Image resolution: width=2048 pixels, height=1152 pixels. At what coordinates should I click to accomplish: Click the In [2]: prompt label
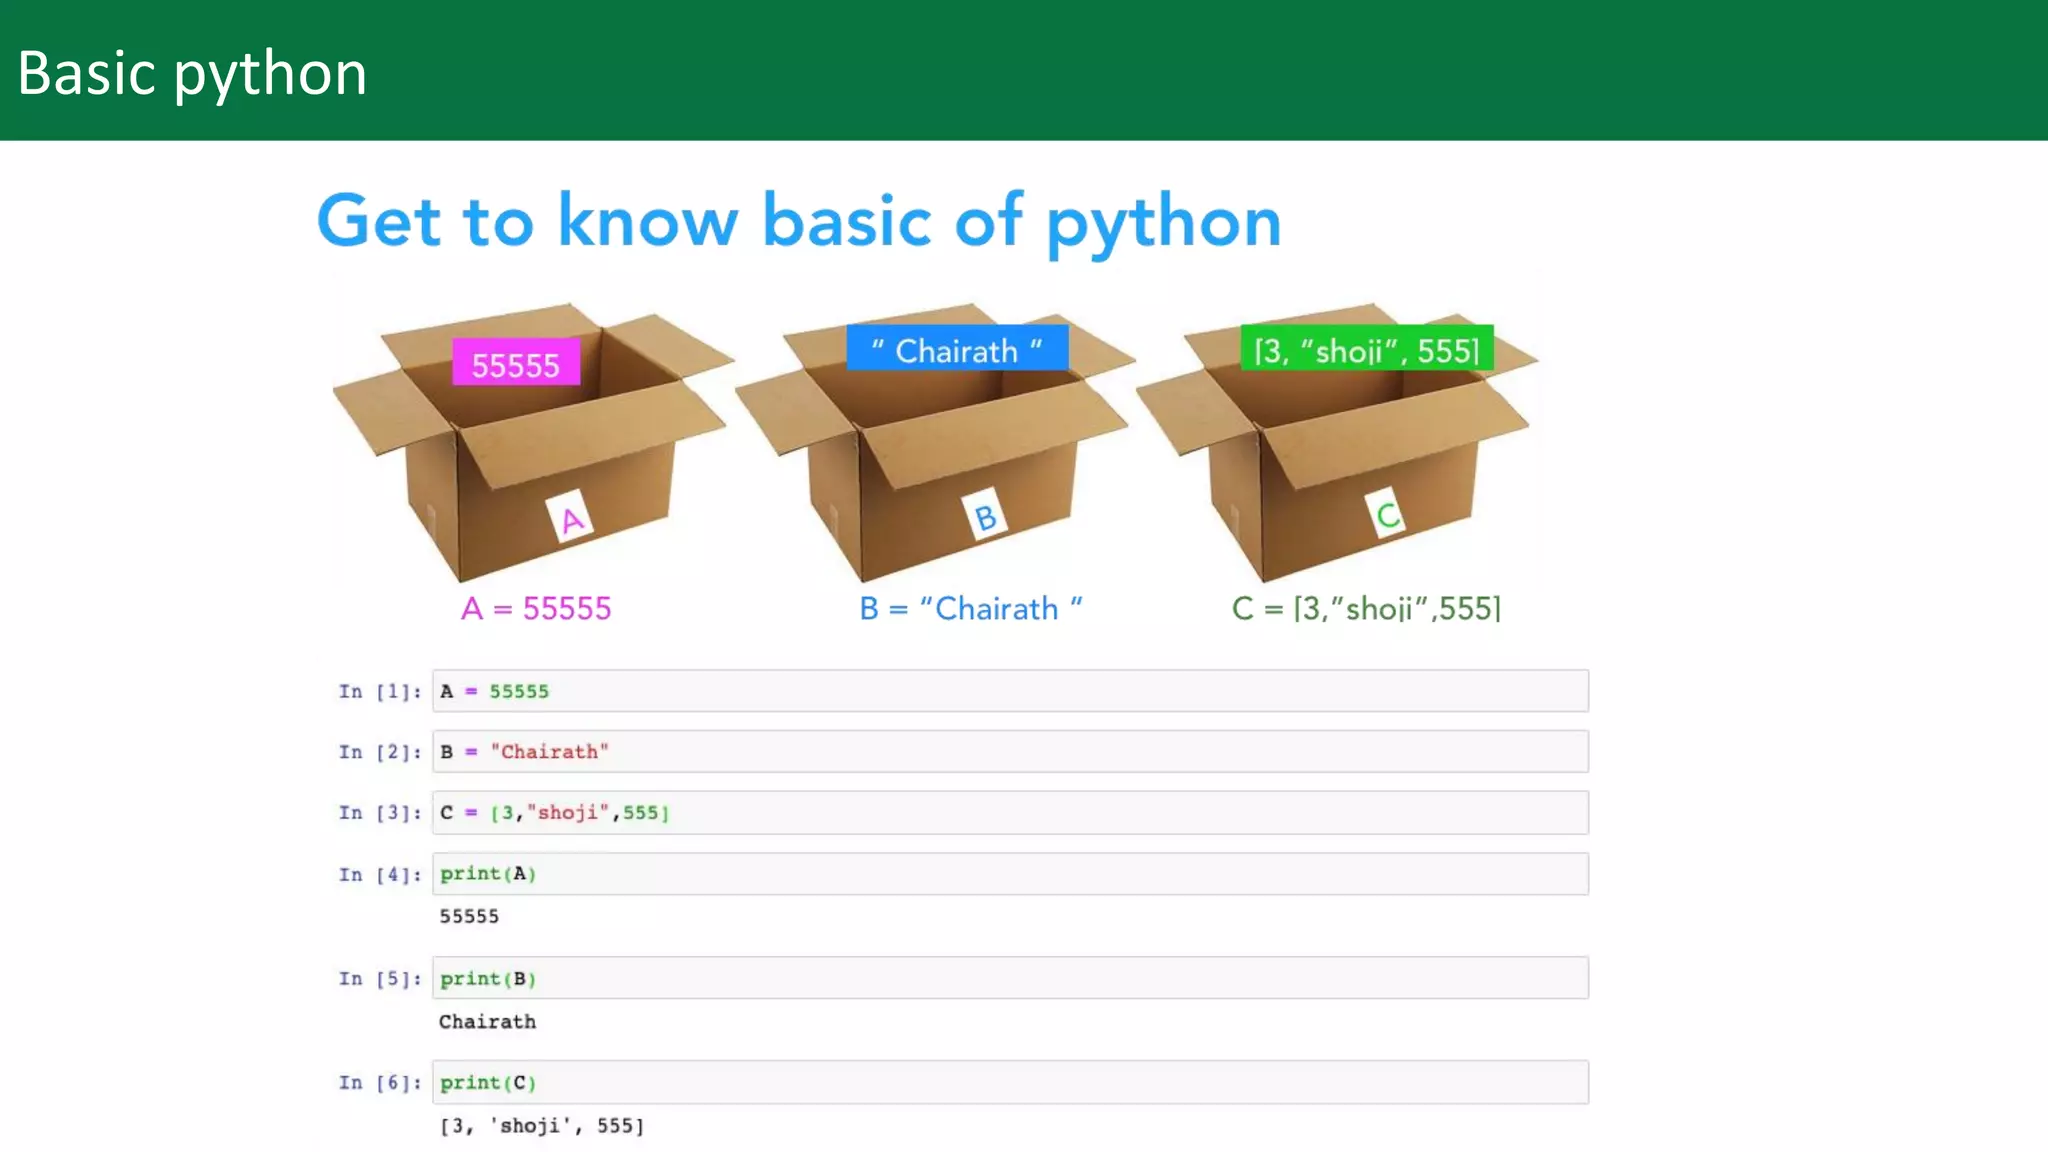click(x=380, y=752)
